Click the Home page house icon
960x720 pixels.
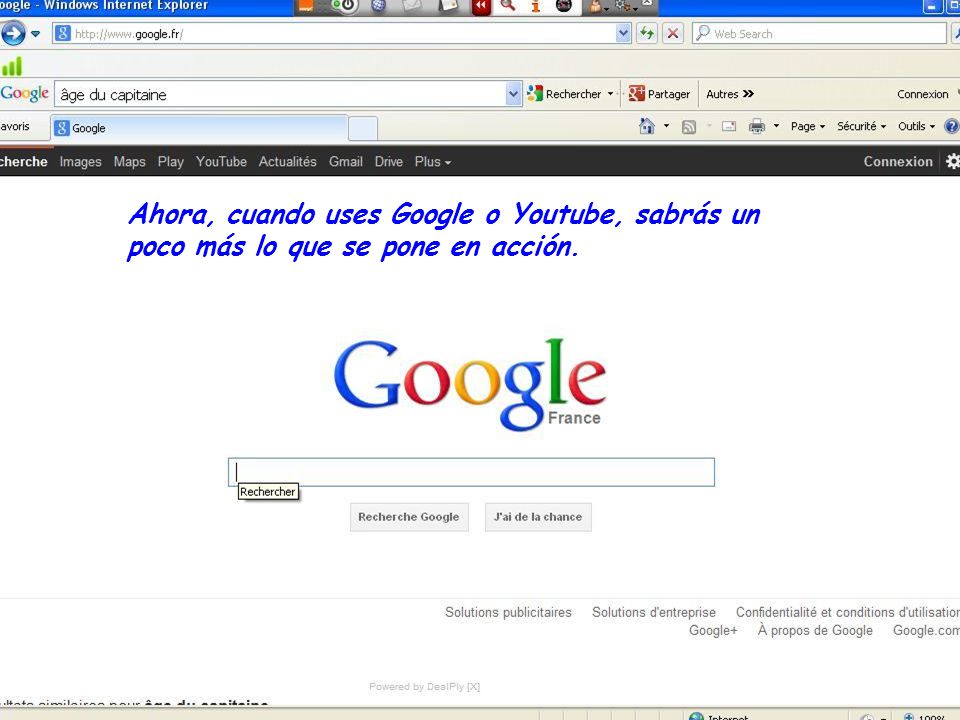[647, 126]
